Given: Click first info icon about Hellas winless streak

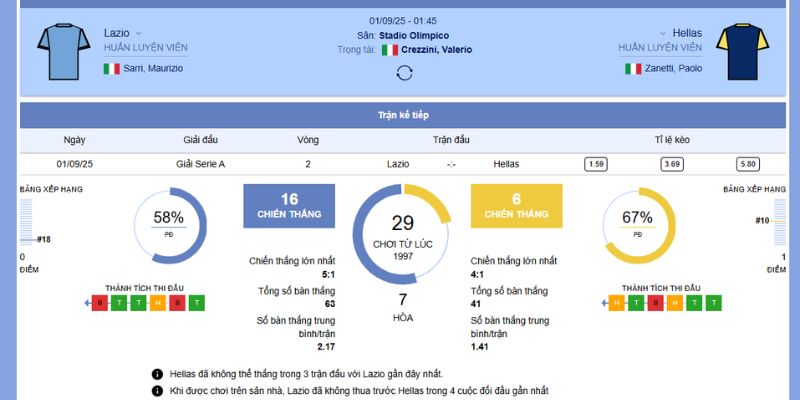Looking at the screenshot, I should [157, 374].
